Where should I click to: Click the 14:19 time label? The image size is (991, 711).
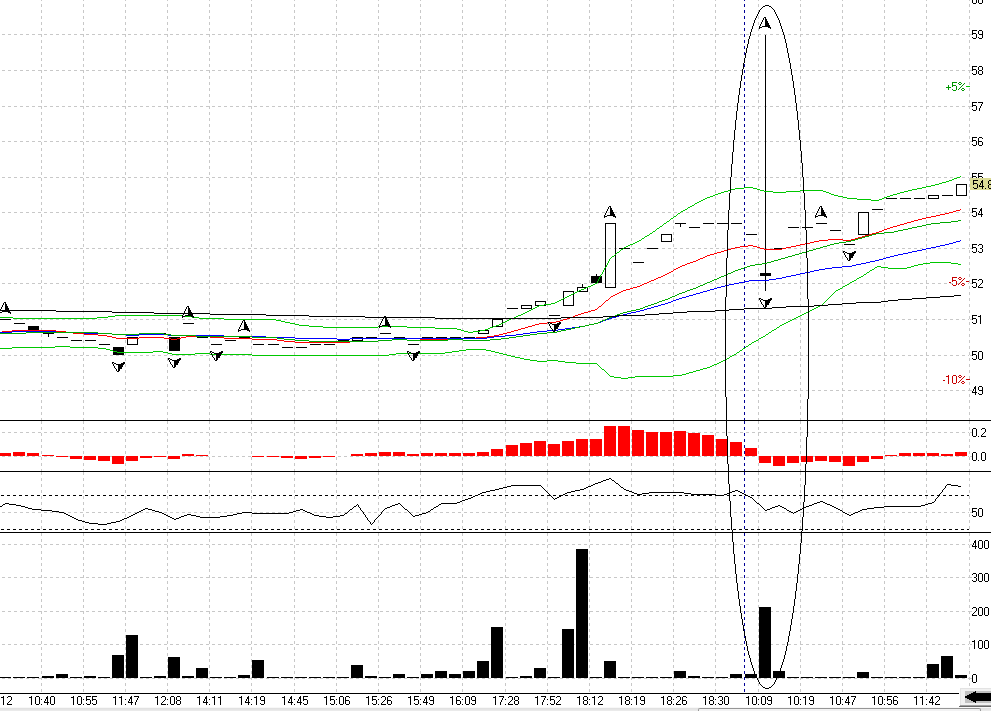252,700
